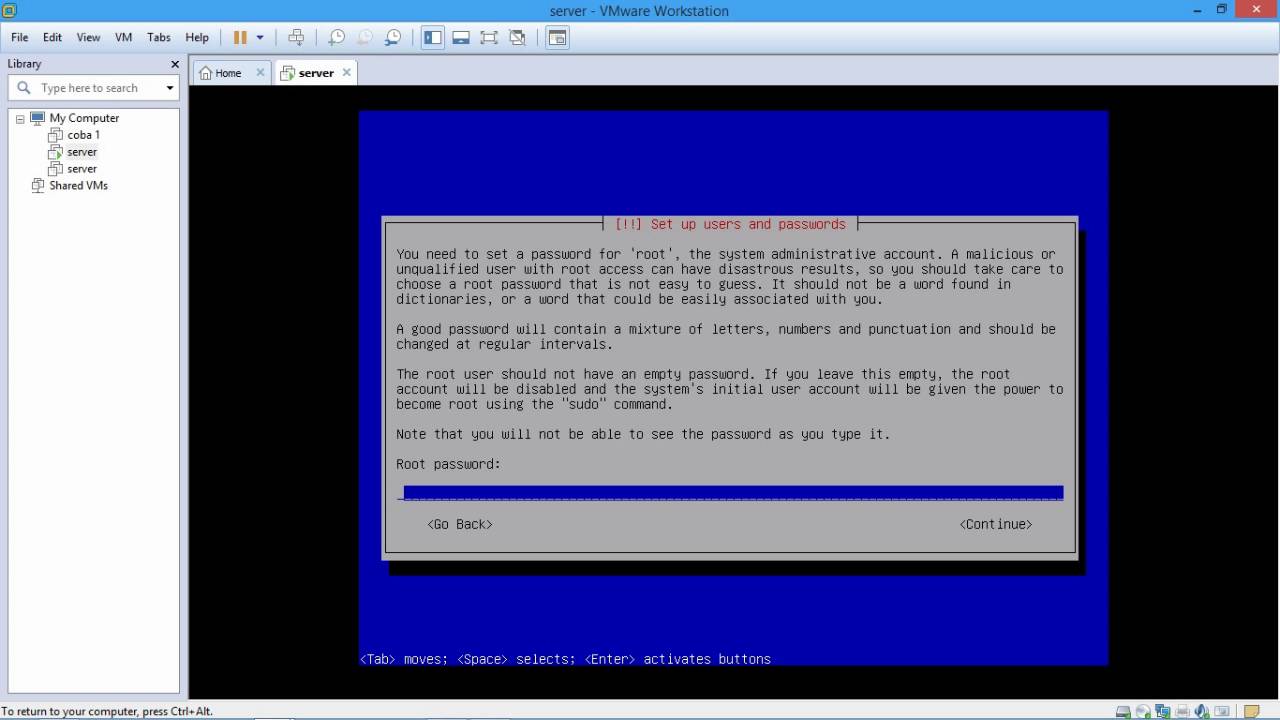The height and width of the screenshot is (720, 1280).
Task: Collapse the My Computer tree node
Action: pos(20,118)
